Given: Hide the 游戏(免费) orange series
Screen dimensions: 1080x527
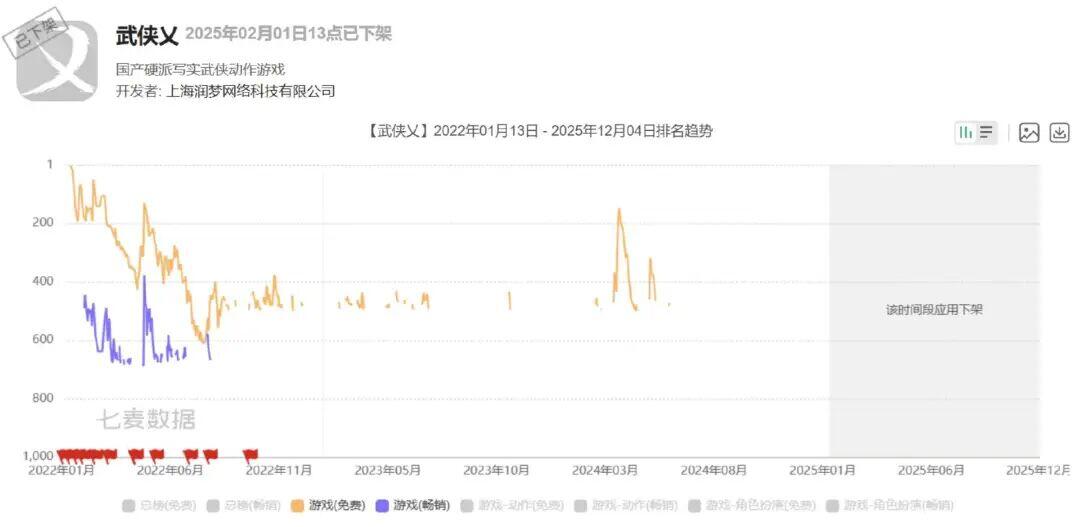Looking at the screenshot, I should [x=329, y=506].
